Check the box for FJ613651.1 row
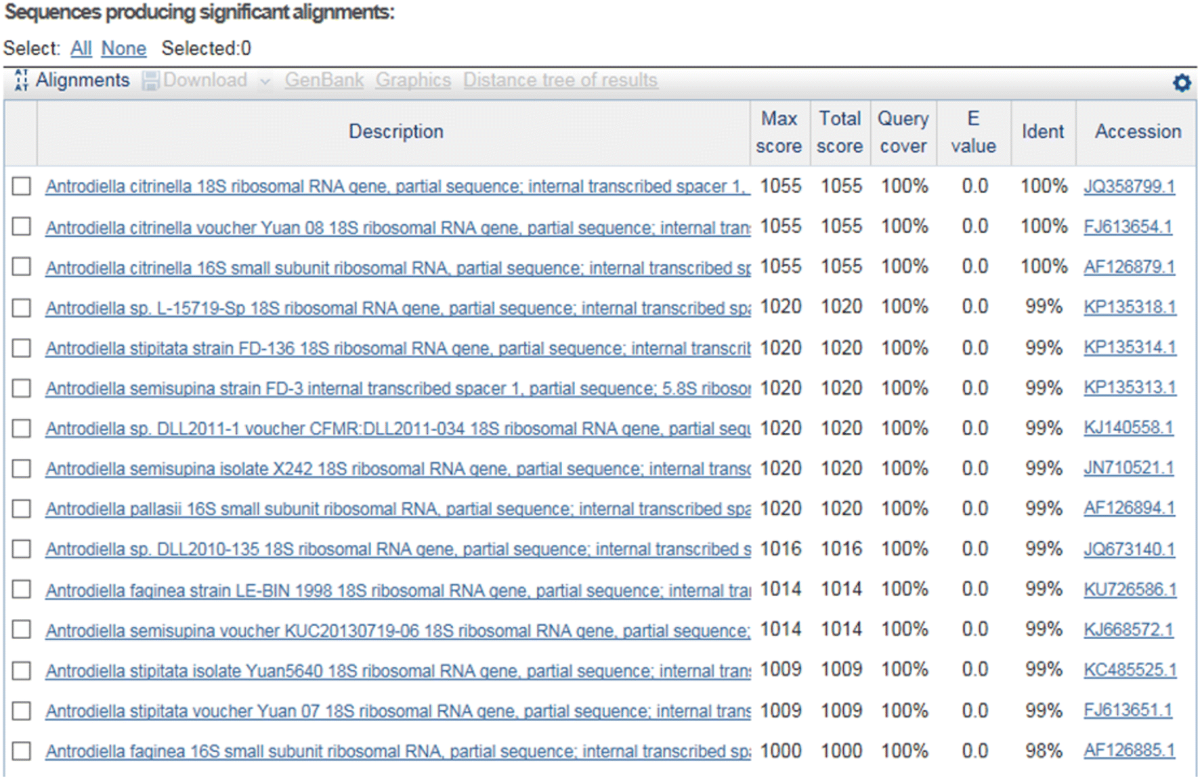This screenshot has height=779, width=1200. click(21, 711)
